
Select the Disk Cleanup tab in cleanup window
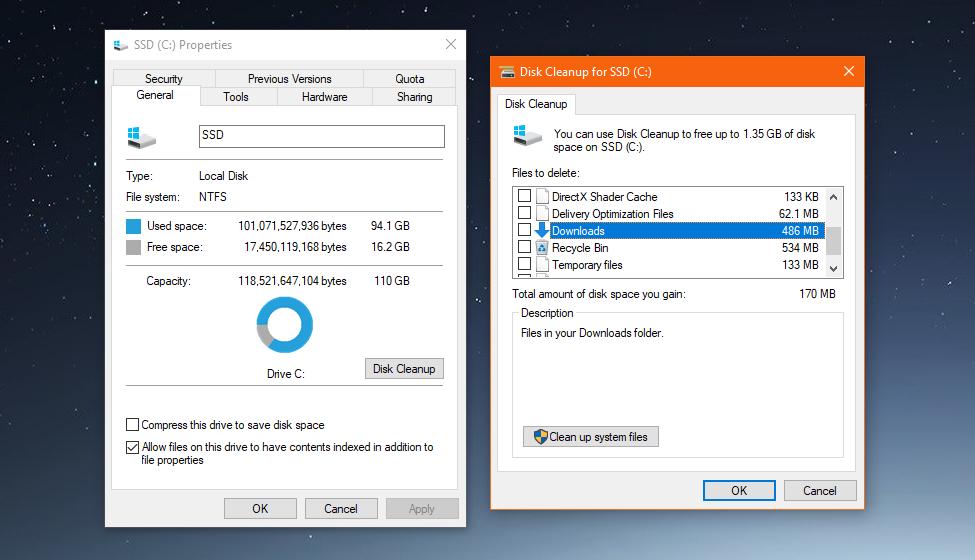point(536,104)
